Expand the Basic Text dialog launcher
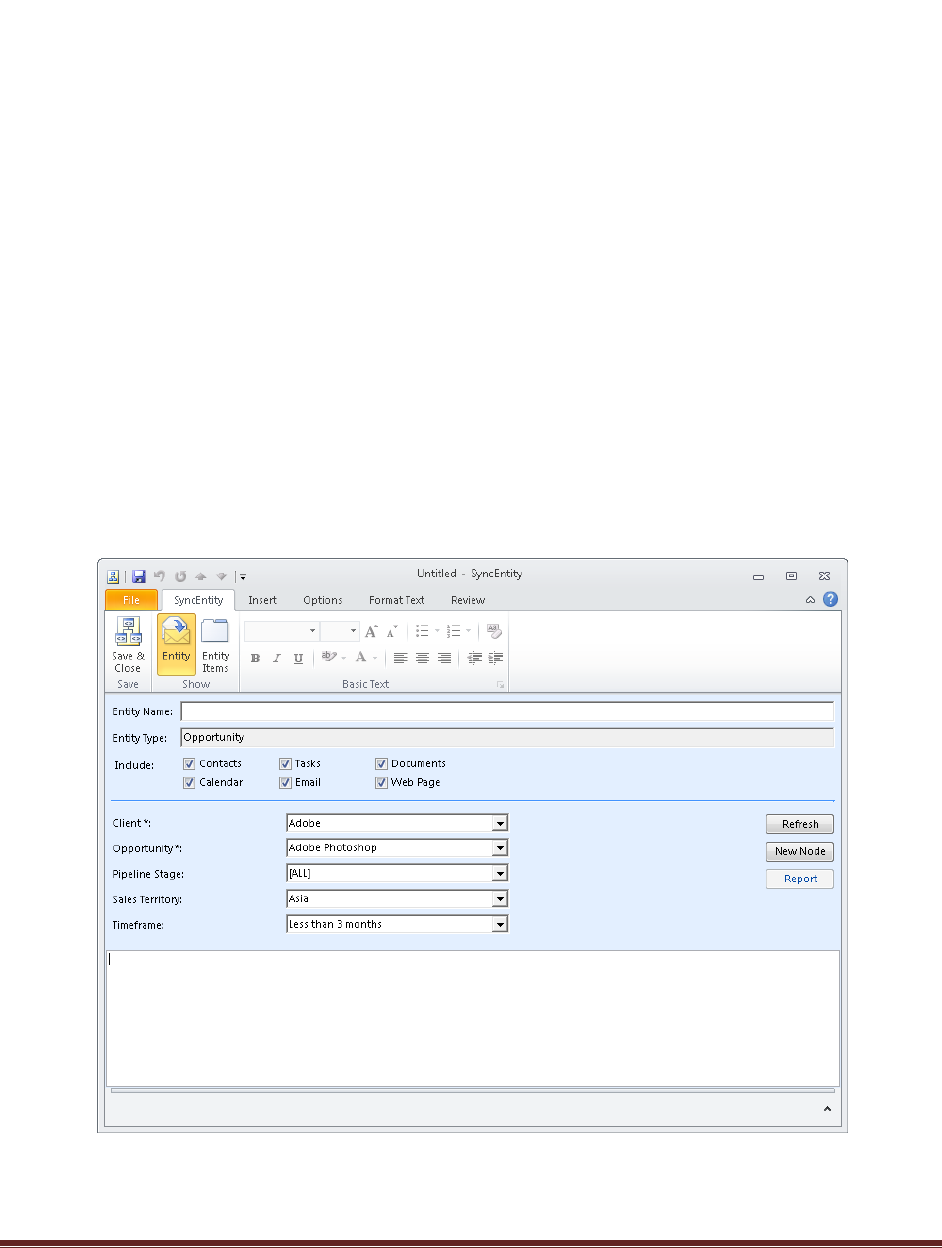This screenshot has height=1248, width=942. tap(500, 685)
